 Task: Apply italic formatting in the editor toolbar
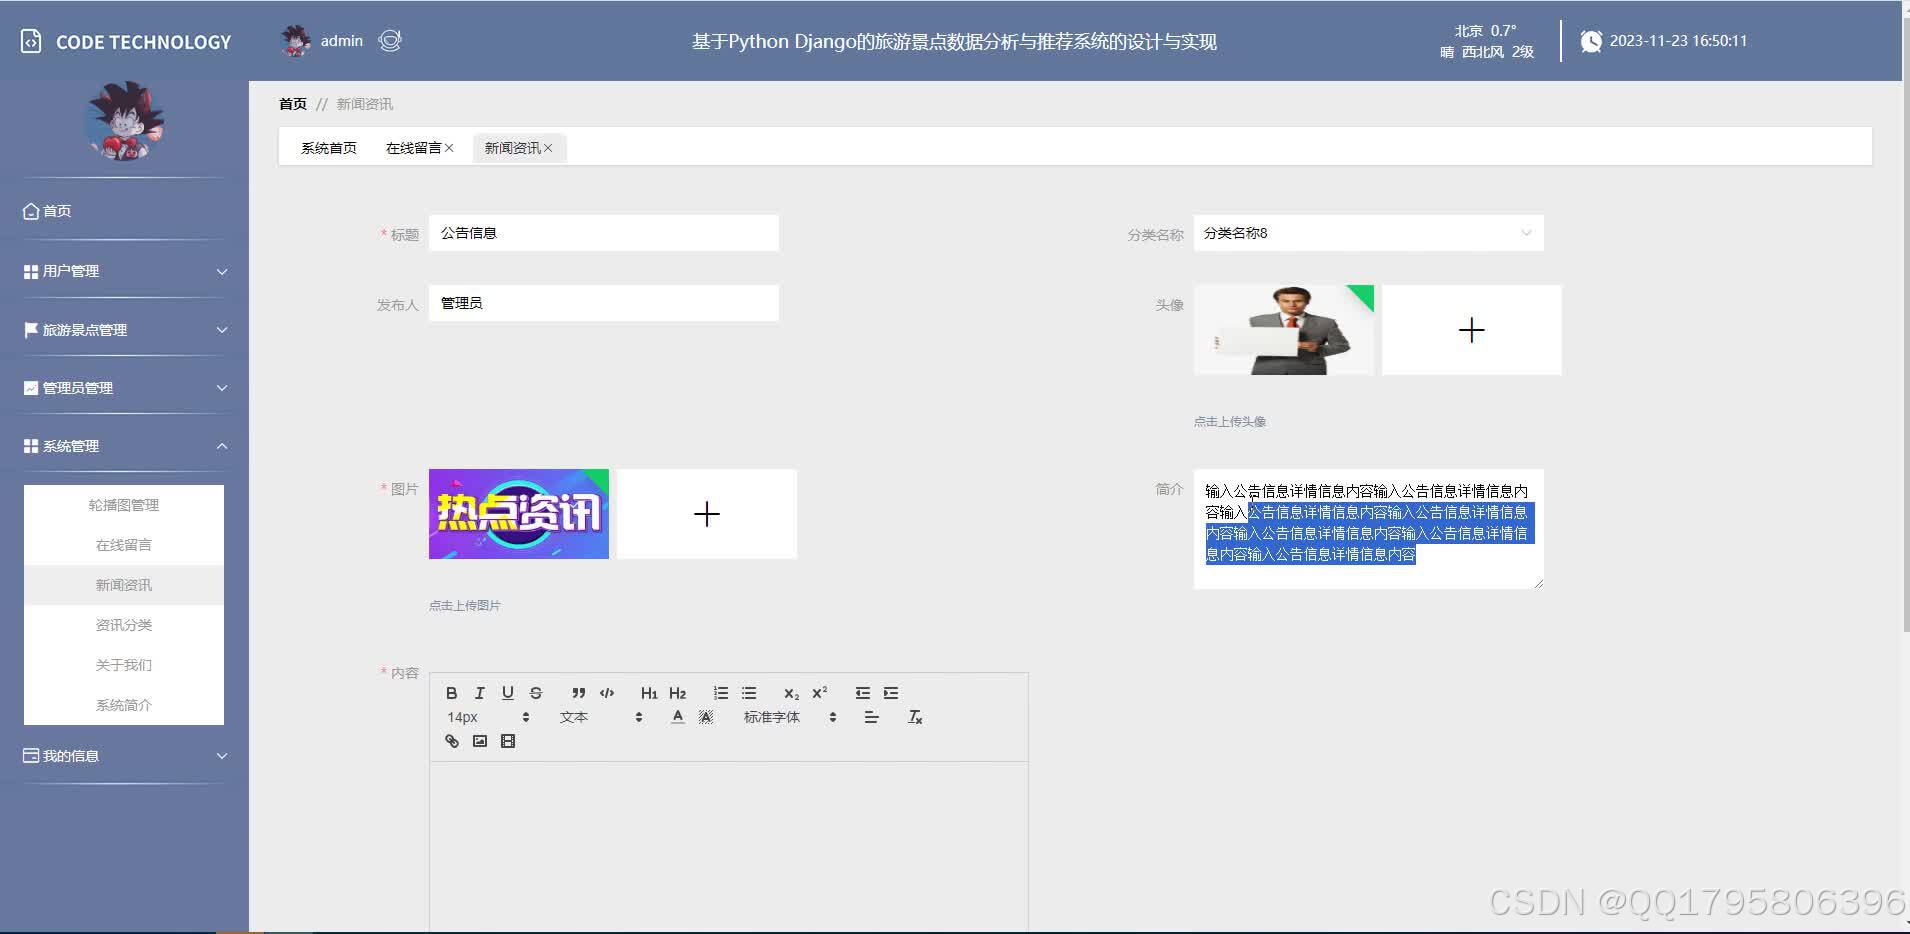tap(479, 692)
